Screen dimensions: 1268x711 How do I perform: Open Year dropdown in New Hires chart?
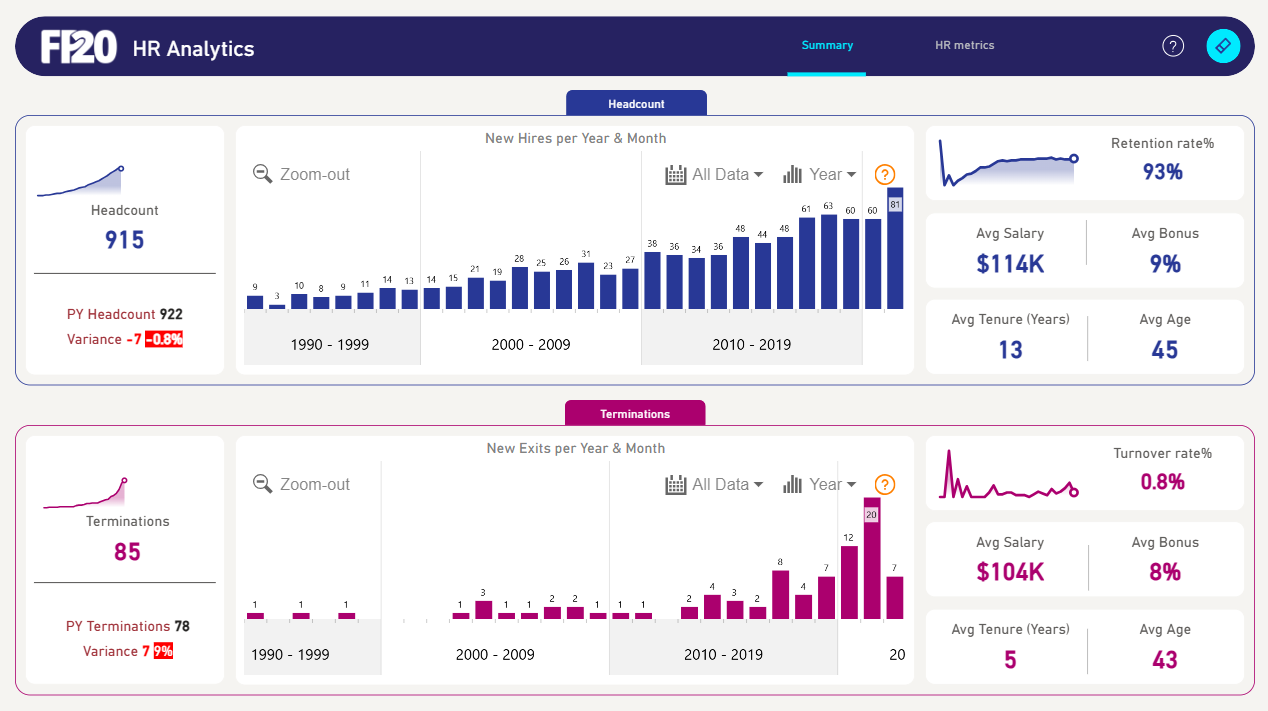[833, 174]
